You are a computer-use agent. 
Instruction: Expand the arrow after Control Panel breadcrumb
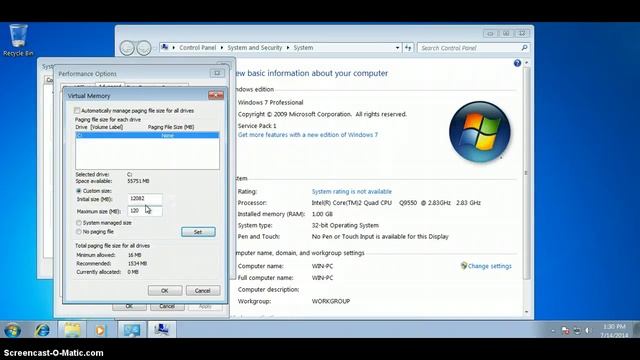coord(222,48)
